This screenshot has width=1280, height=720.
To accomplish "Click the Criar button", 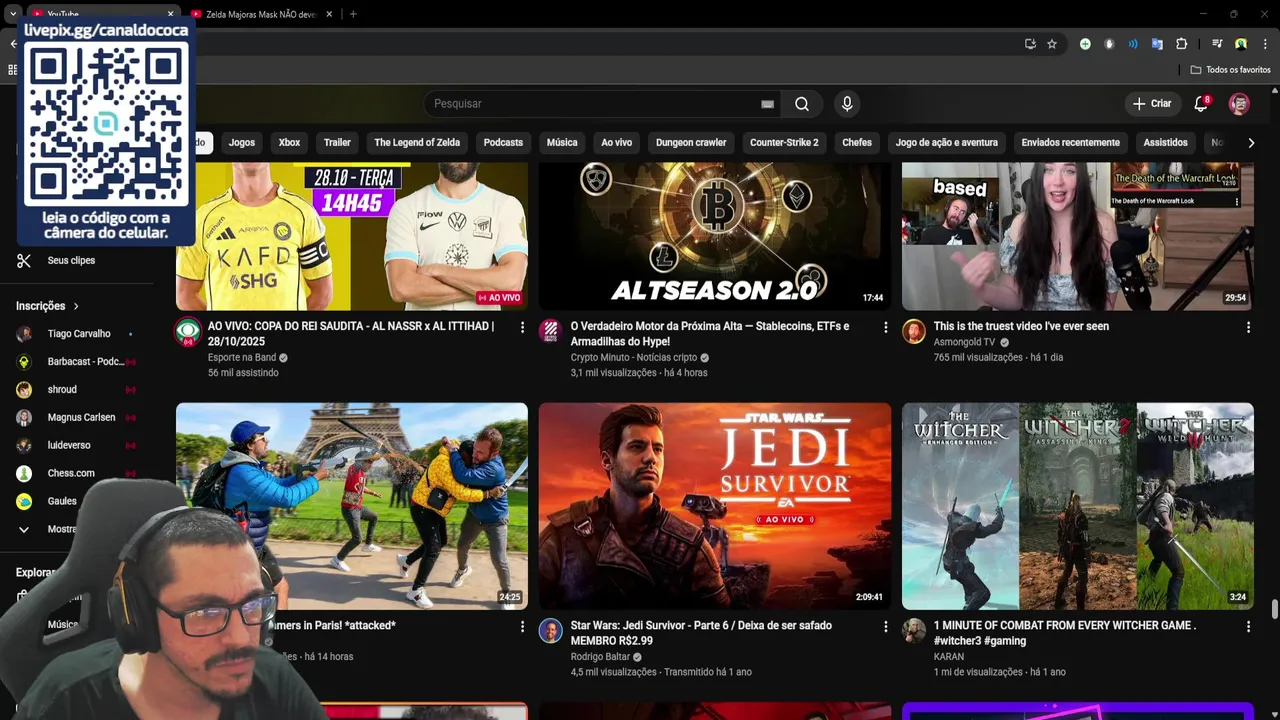I will (x=1151, y=104).
